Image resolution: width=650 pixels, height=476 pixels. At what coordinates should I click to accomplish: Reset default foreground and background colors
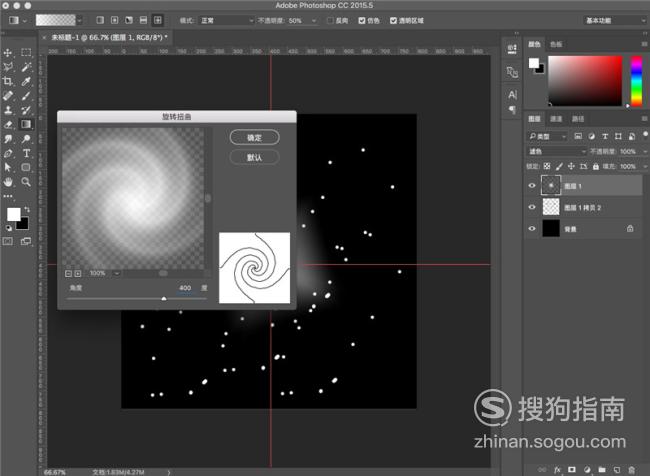pos(9,228)
